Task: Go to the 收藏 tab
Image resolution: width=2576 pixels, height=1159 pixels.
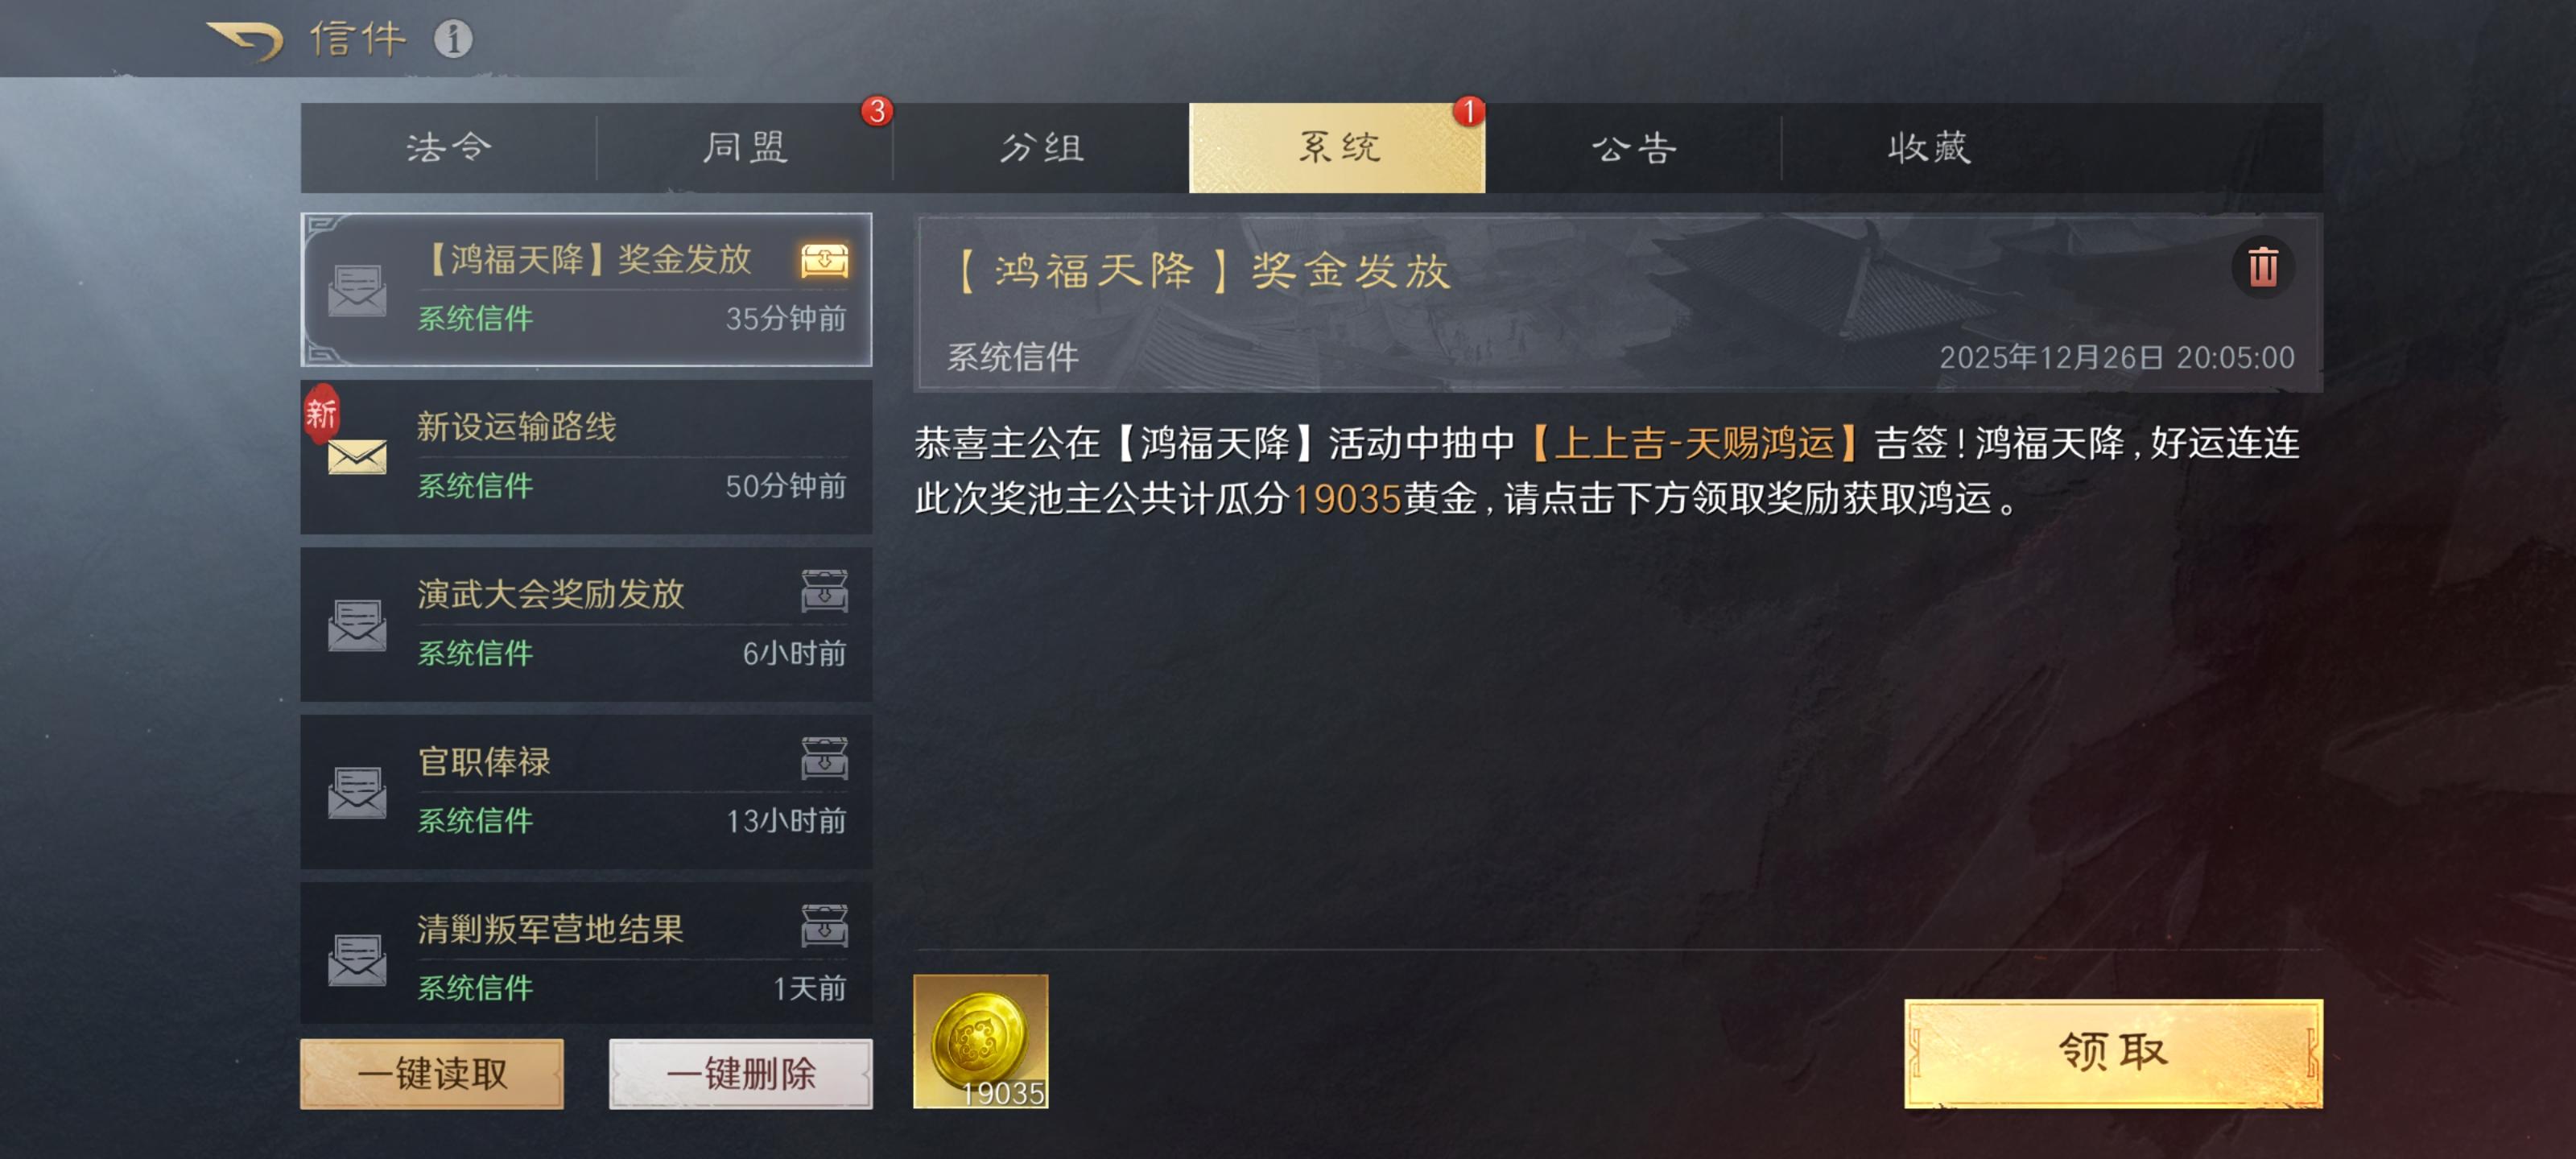Action: pyautogui.click(x=1929, y=148)
